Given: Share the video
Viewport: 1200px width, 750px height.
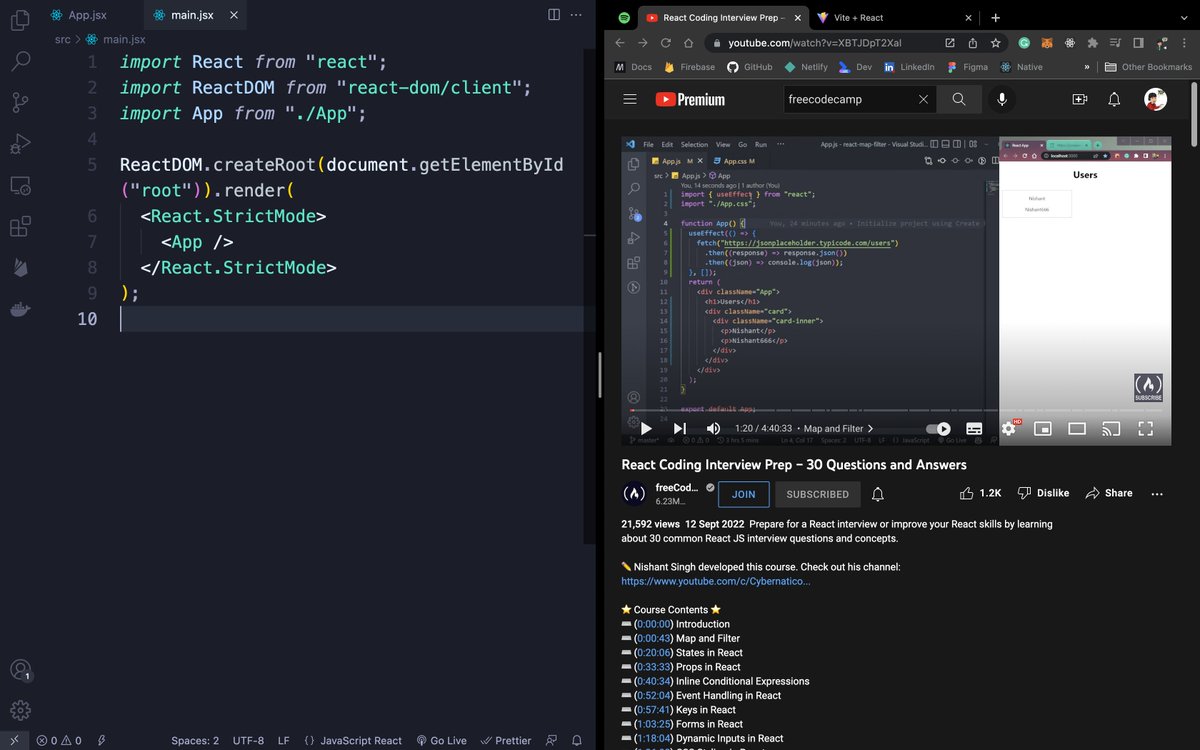Looking at the screenshot, I should click(x=1109, y=493).
